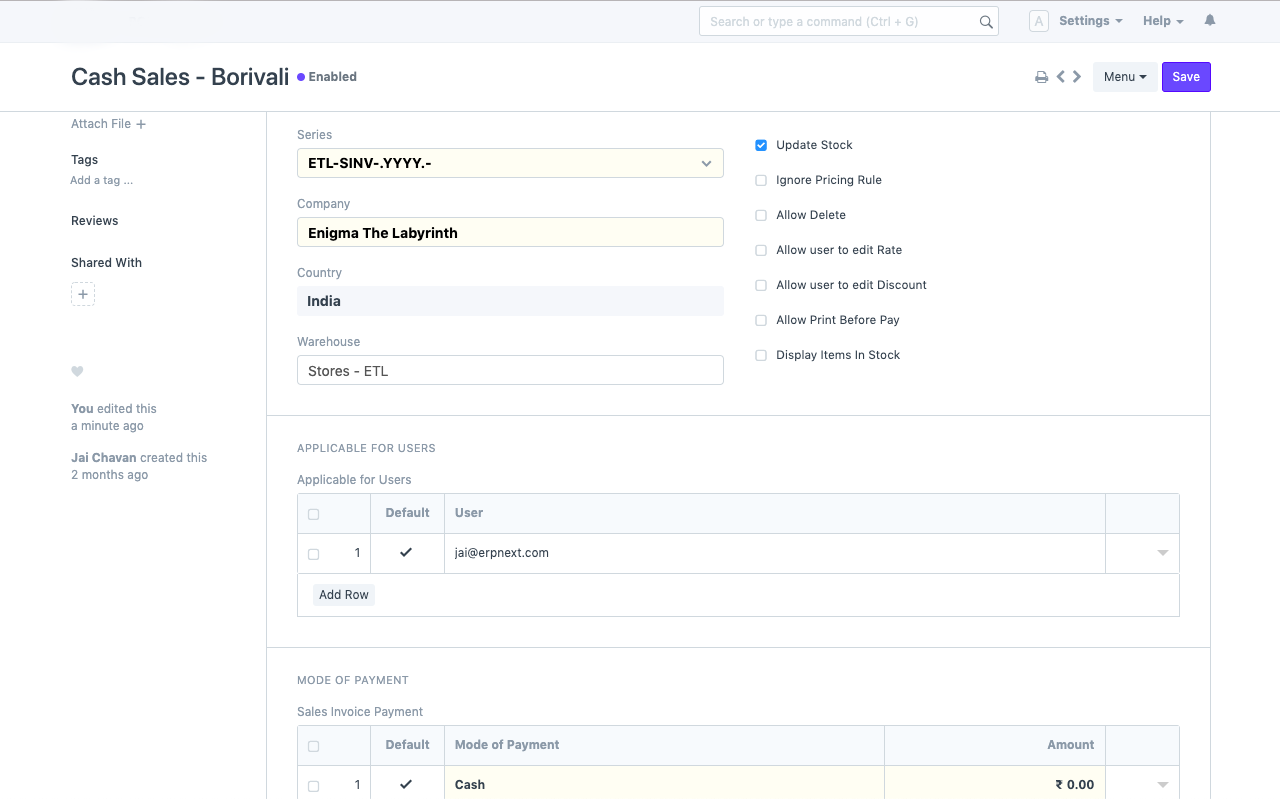1280x799 pixels.
Task: Click the plus next to Attach File
Action: pos(141,124)
